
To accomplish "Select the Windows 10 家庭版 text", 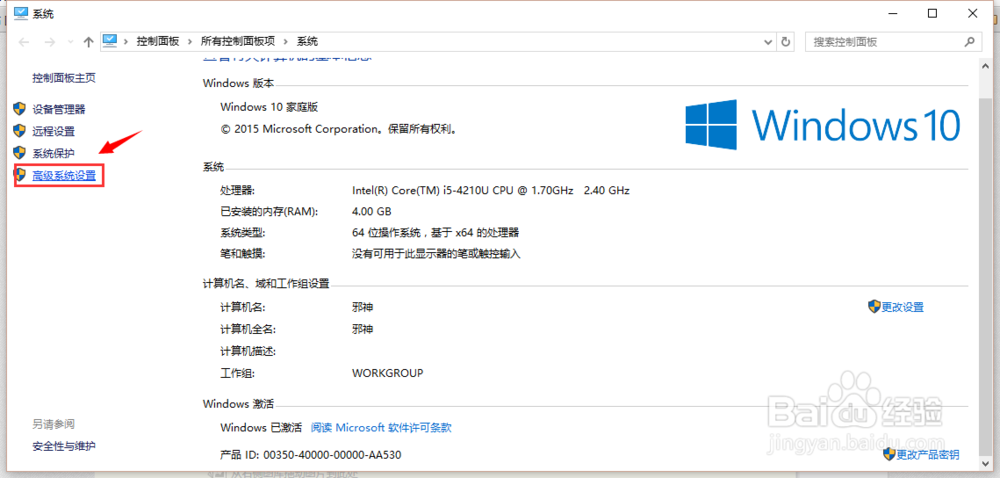I will tap(269, 107).
